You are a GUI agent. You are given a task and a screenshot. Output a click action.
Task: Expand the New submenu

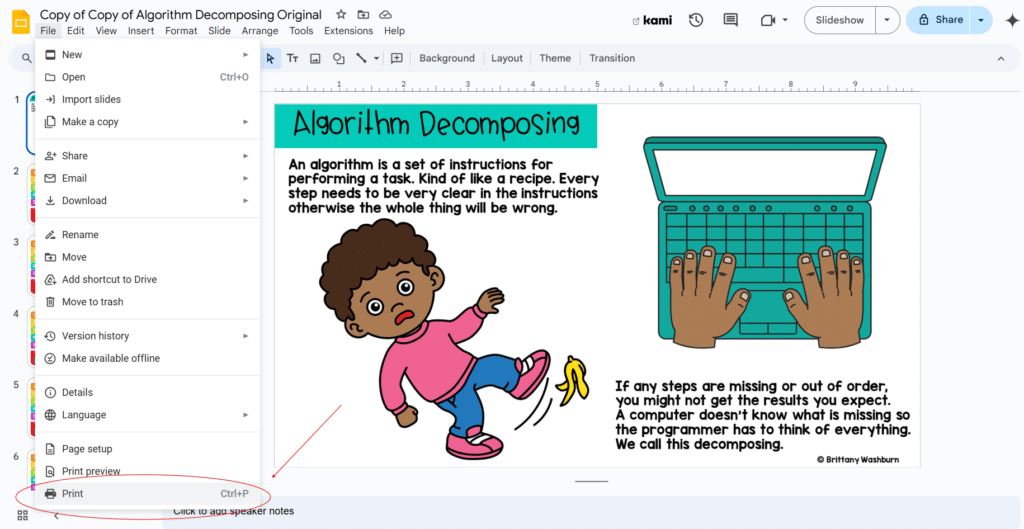(x=148, y=55)
